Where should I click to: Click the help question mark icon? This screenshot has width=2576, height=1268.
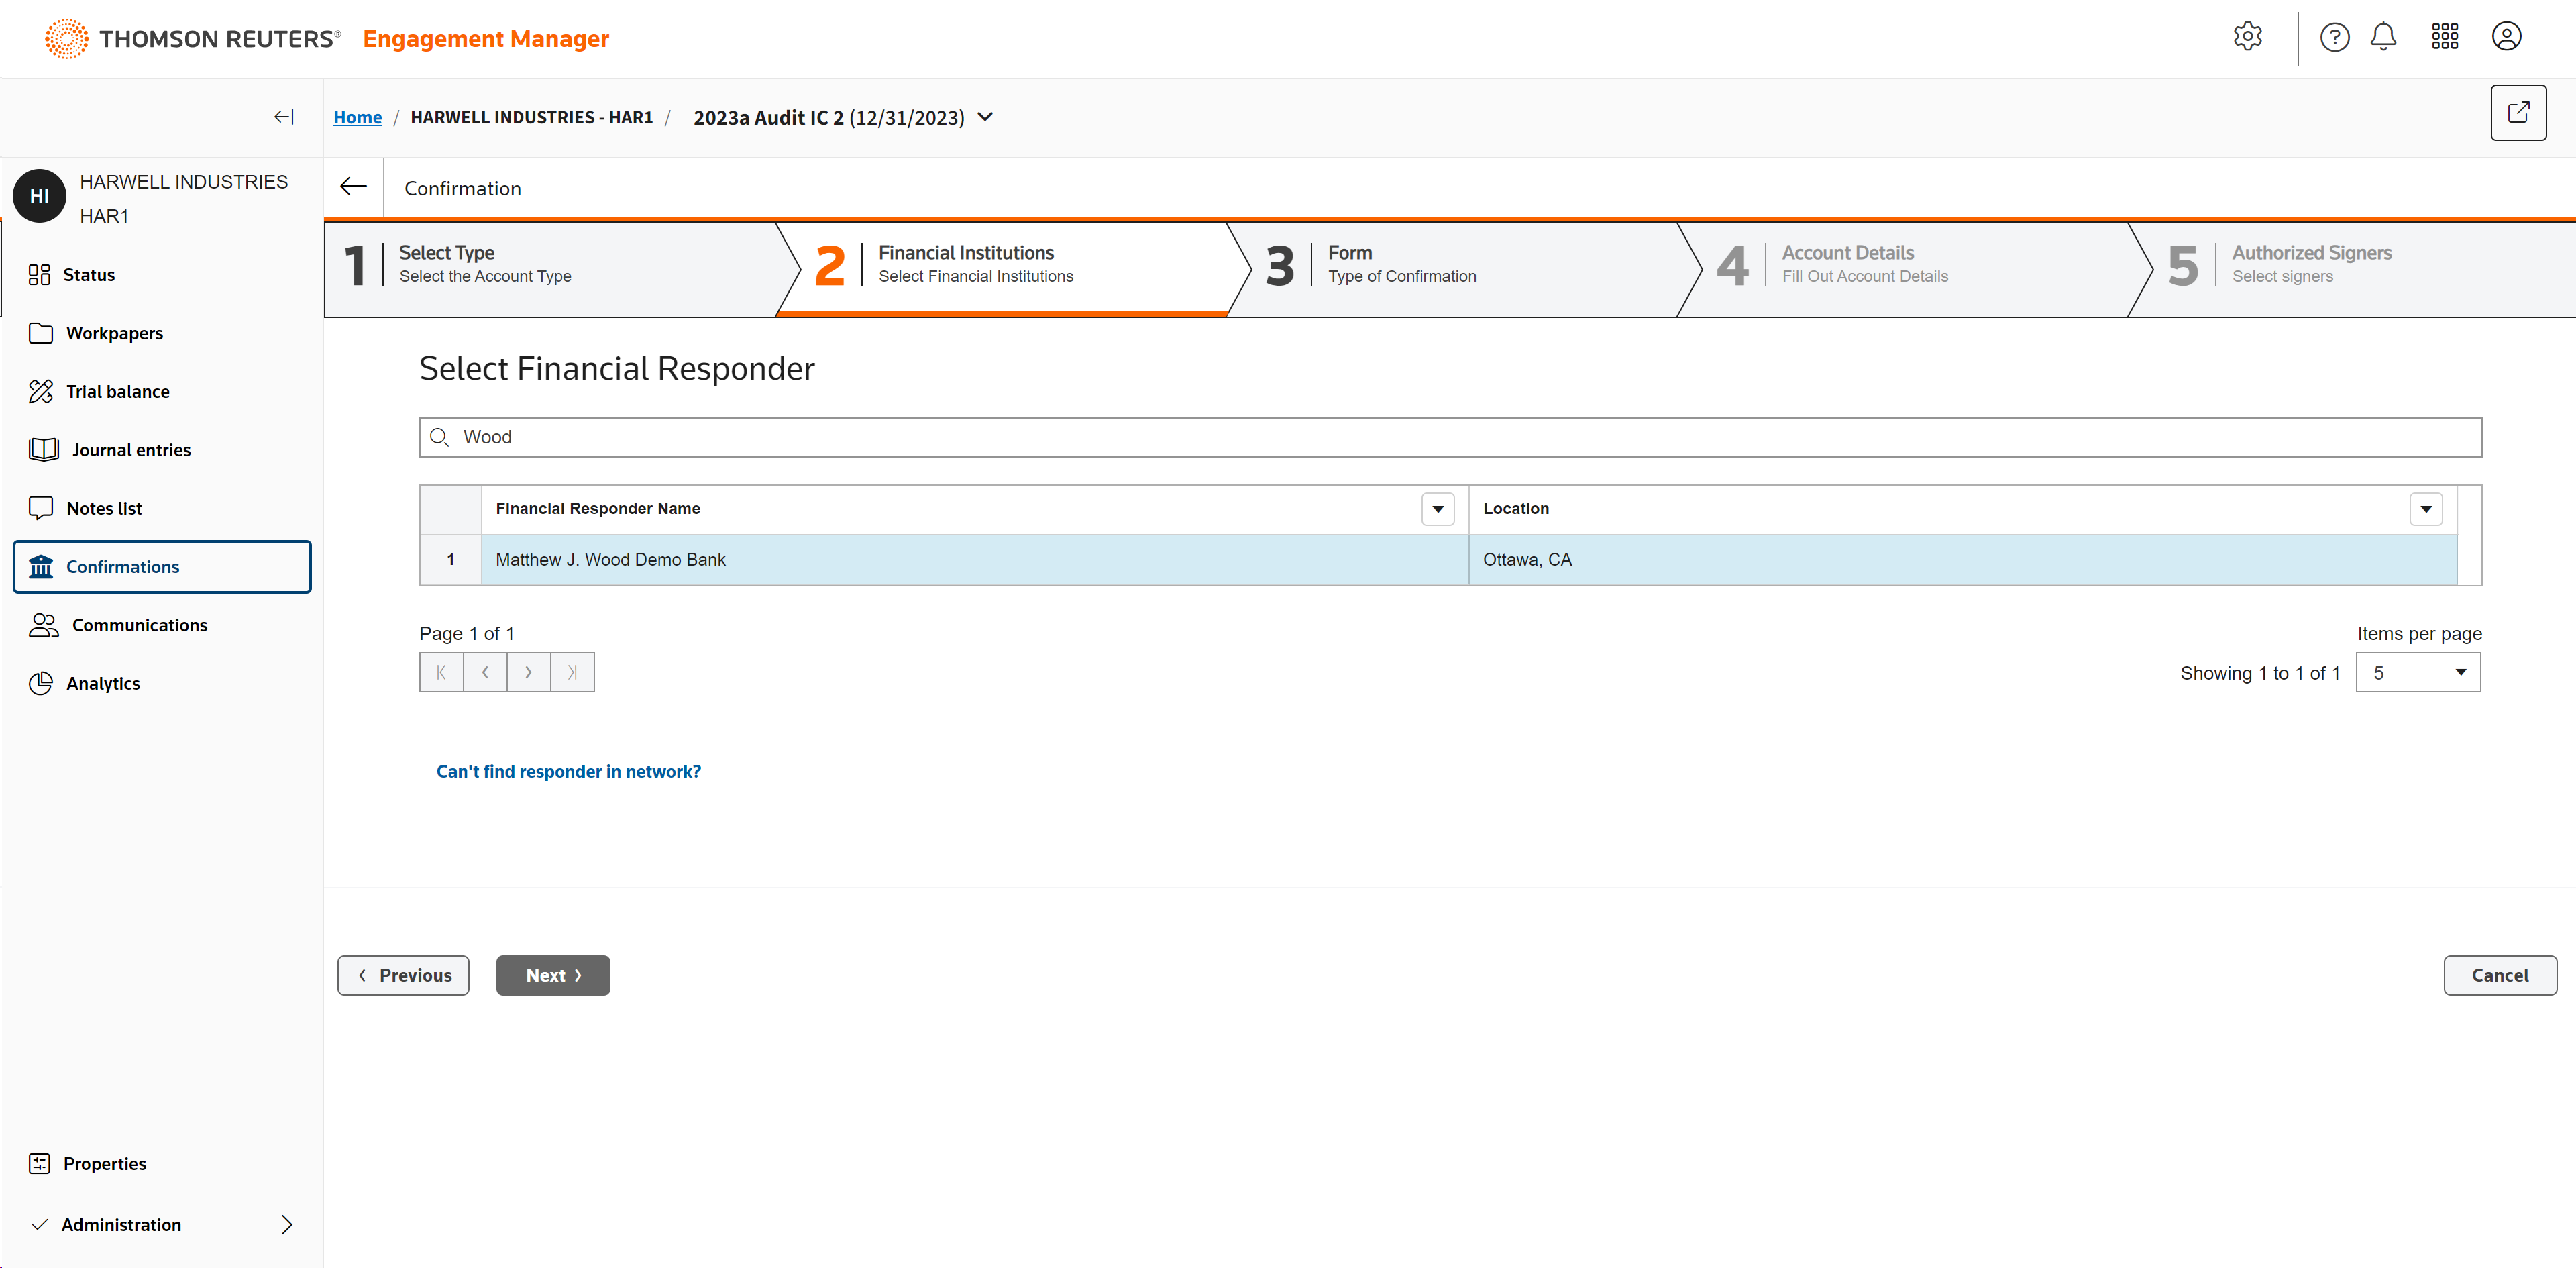[2334, 37]
